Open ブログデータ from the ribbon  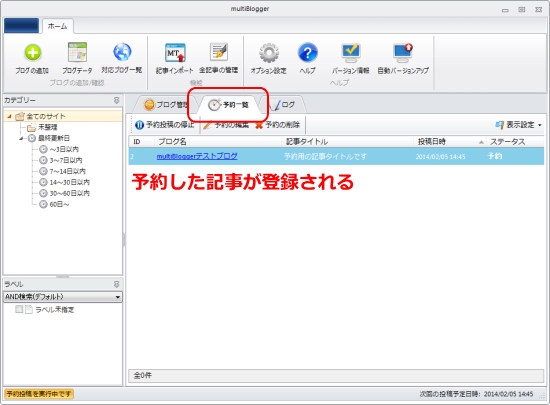[x=77, y=58]
